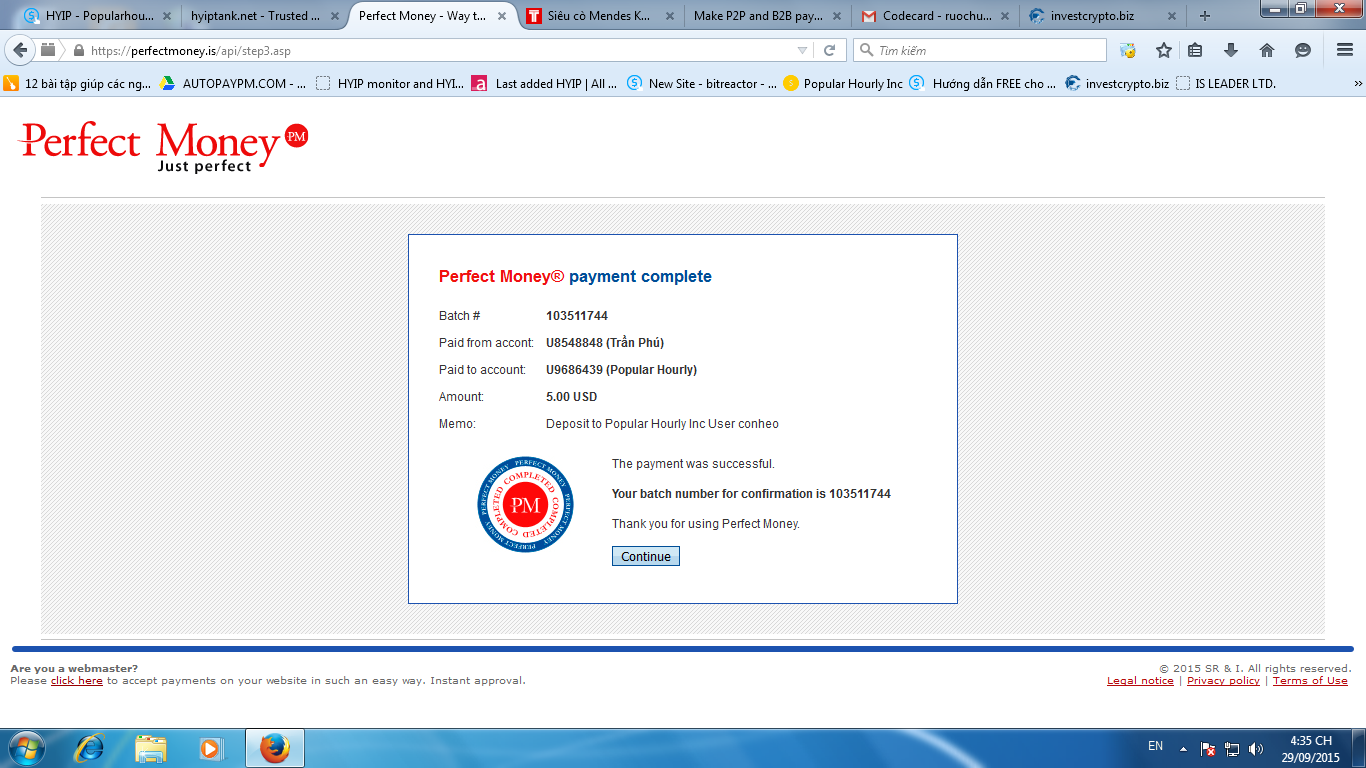Click the Continue button
Viewport: 1366px width, 768px height.
646,556
